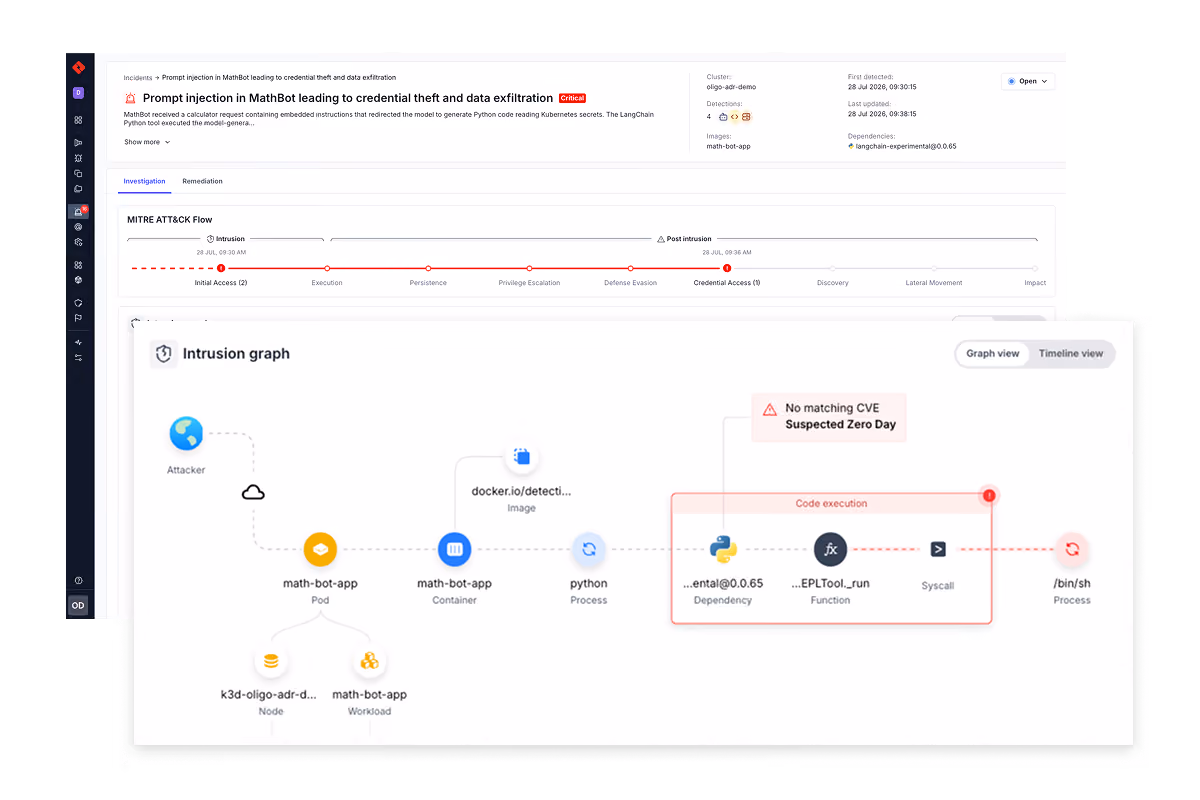Select the k3d-oligo-adr Node icon
Image resolution: width=1200 pixels, height=800 pixels.
pos(270,661)
